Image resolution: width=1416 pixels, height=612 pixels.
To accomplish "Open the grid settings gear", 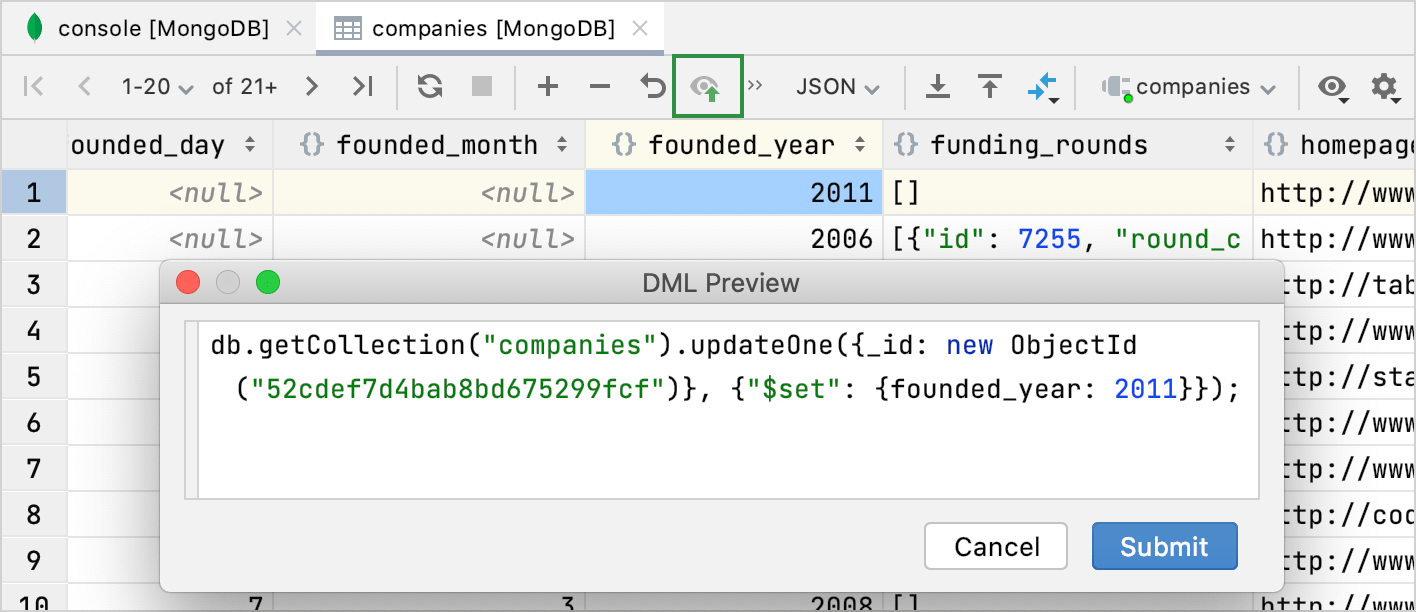I will 1384,87.
